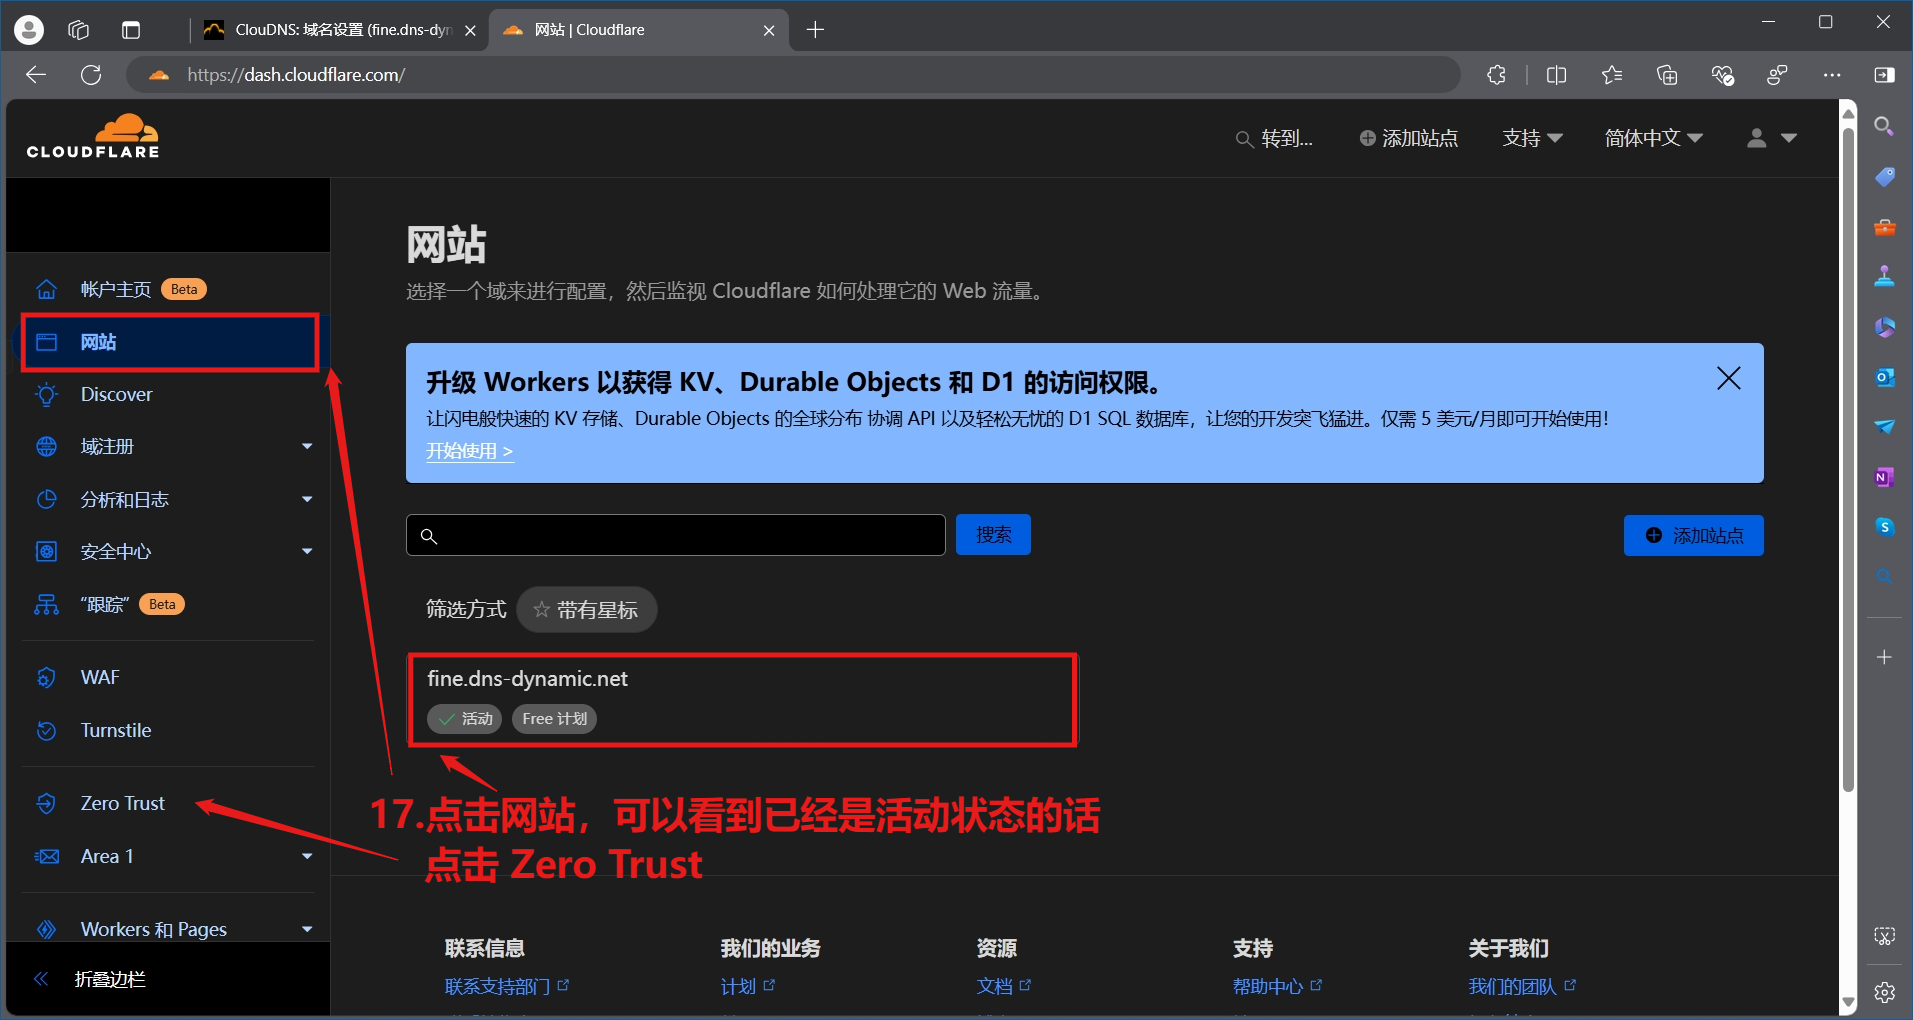Click the Turnstile icon
1913x1020 pixels.
coord(46,730)
